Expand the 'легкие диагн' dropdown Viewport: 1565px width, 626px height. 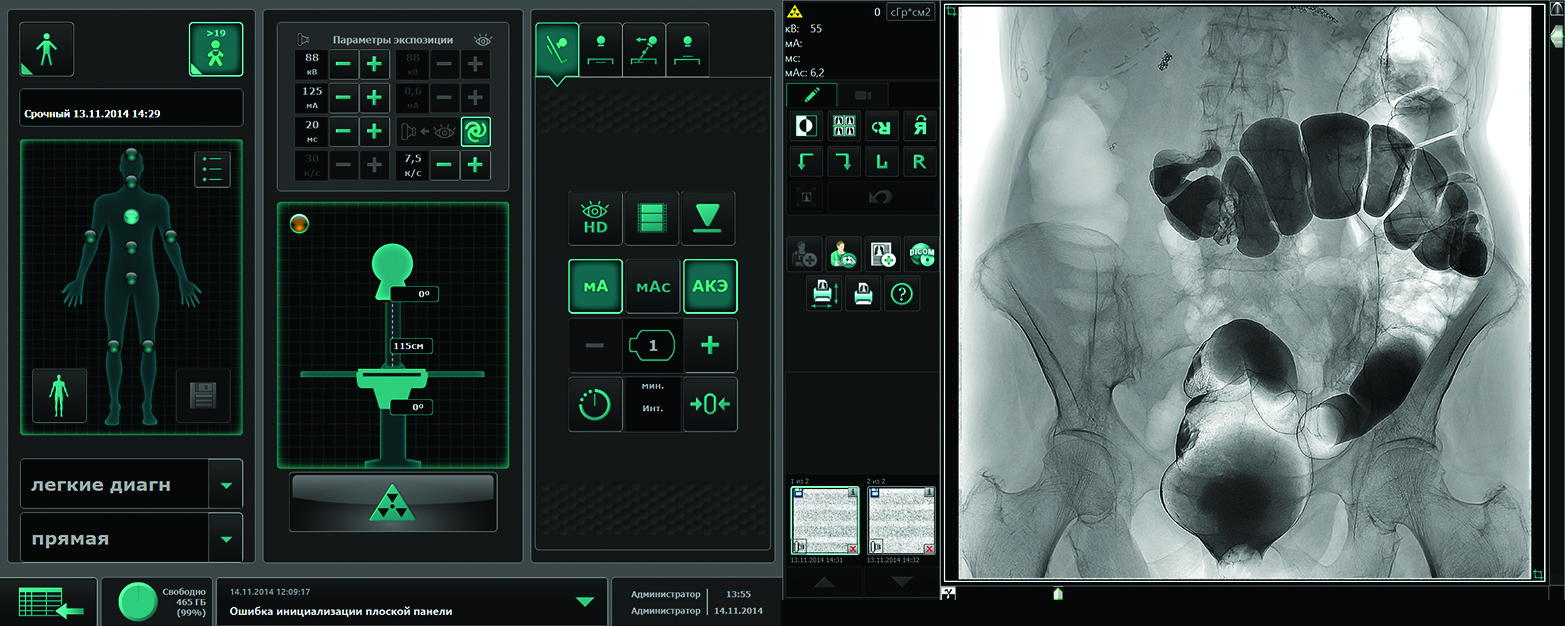[226, 485]
